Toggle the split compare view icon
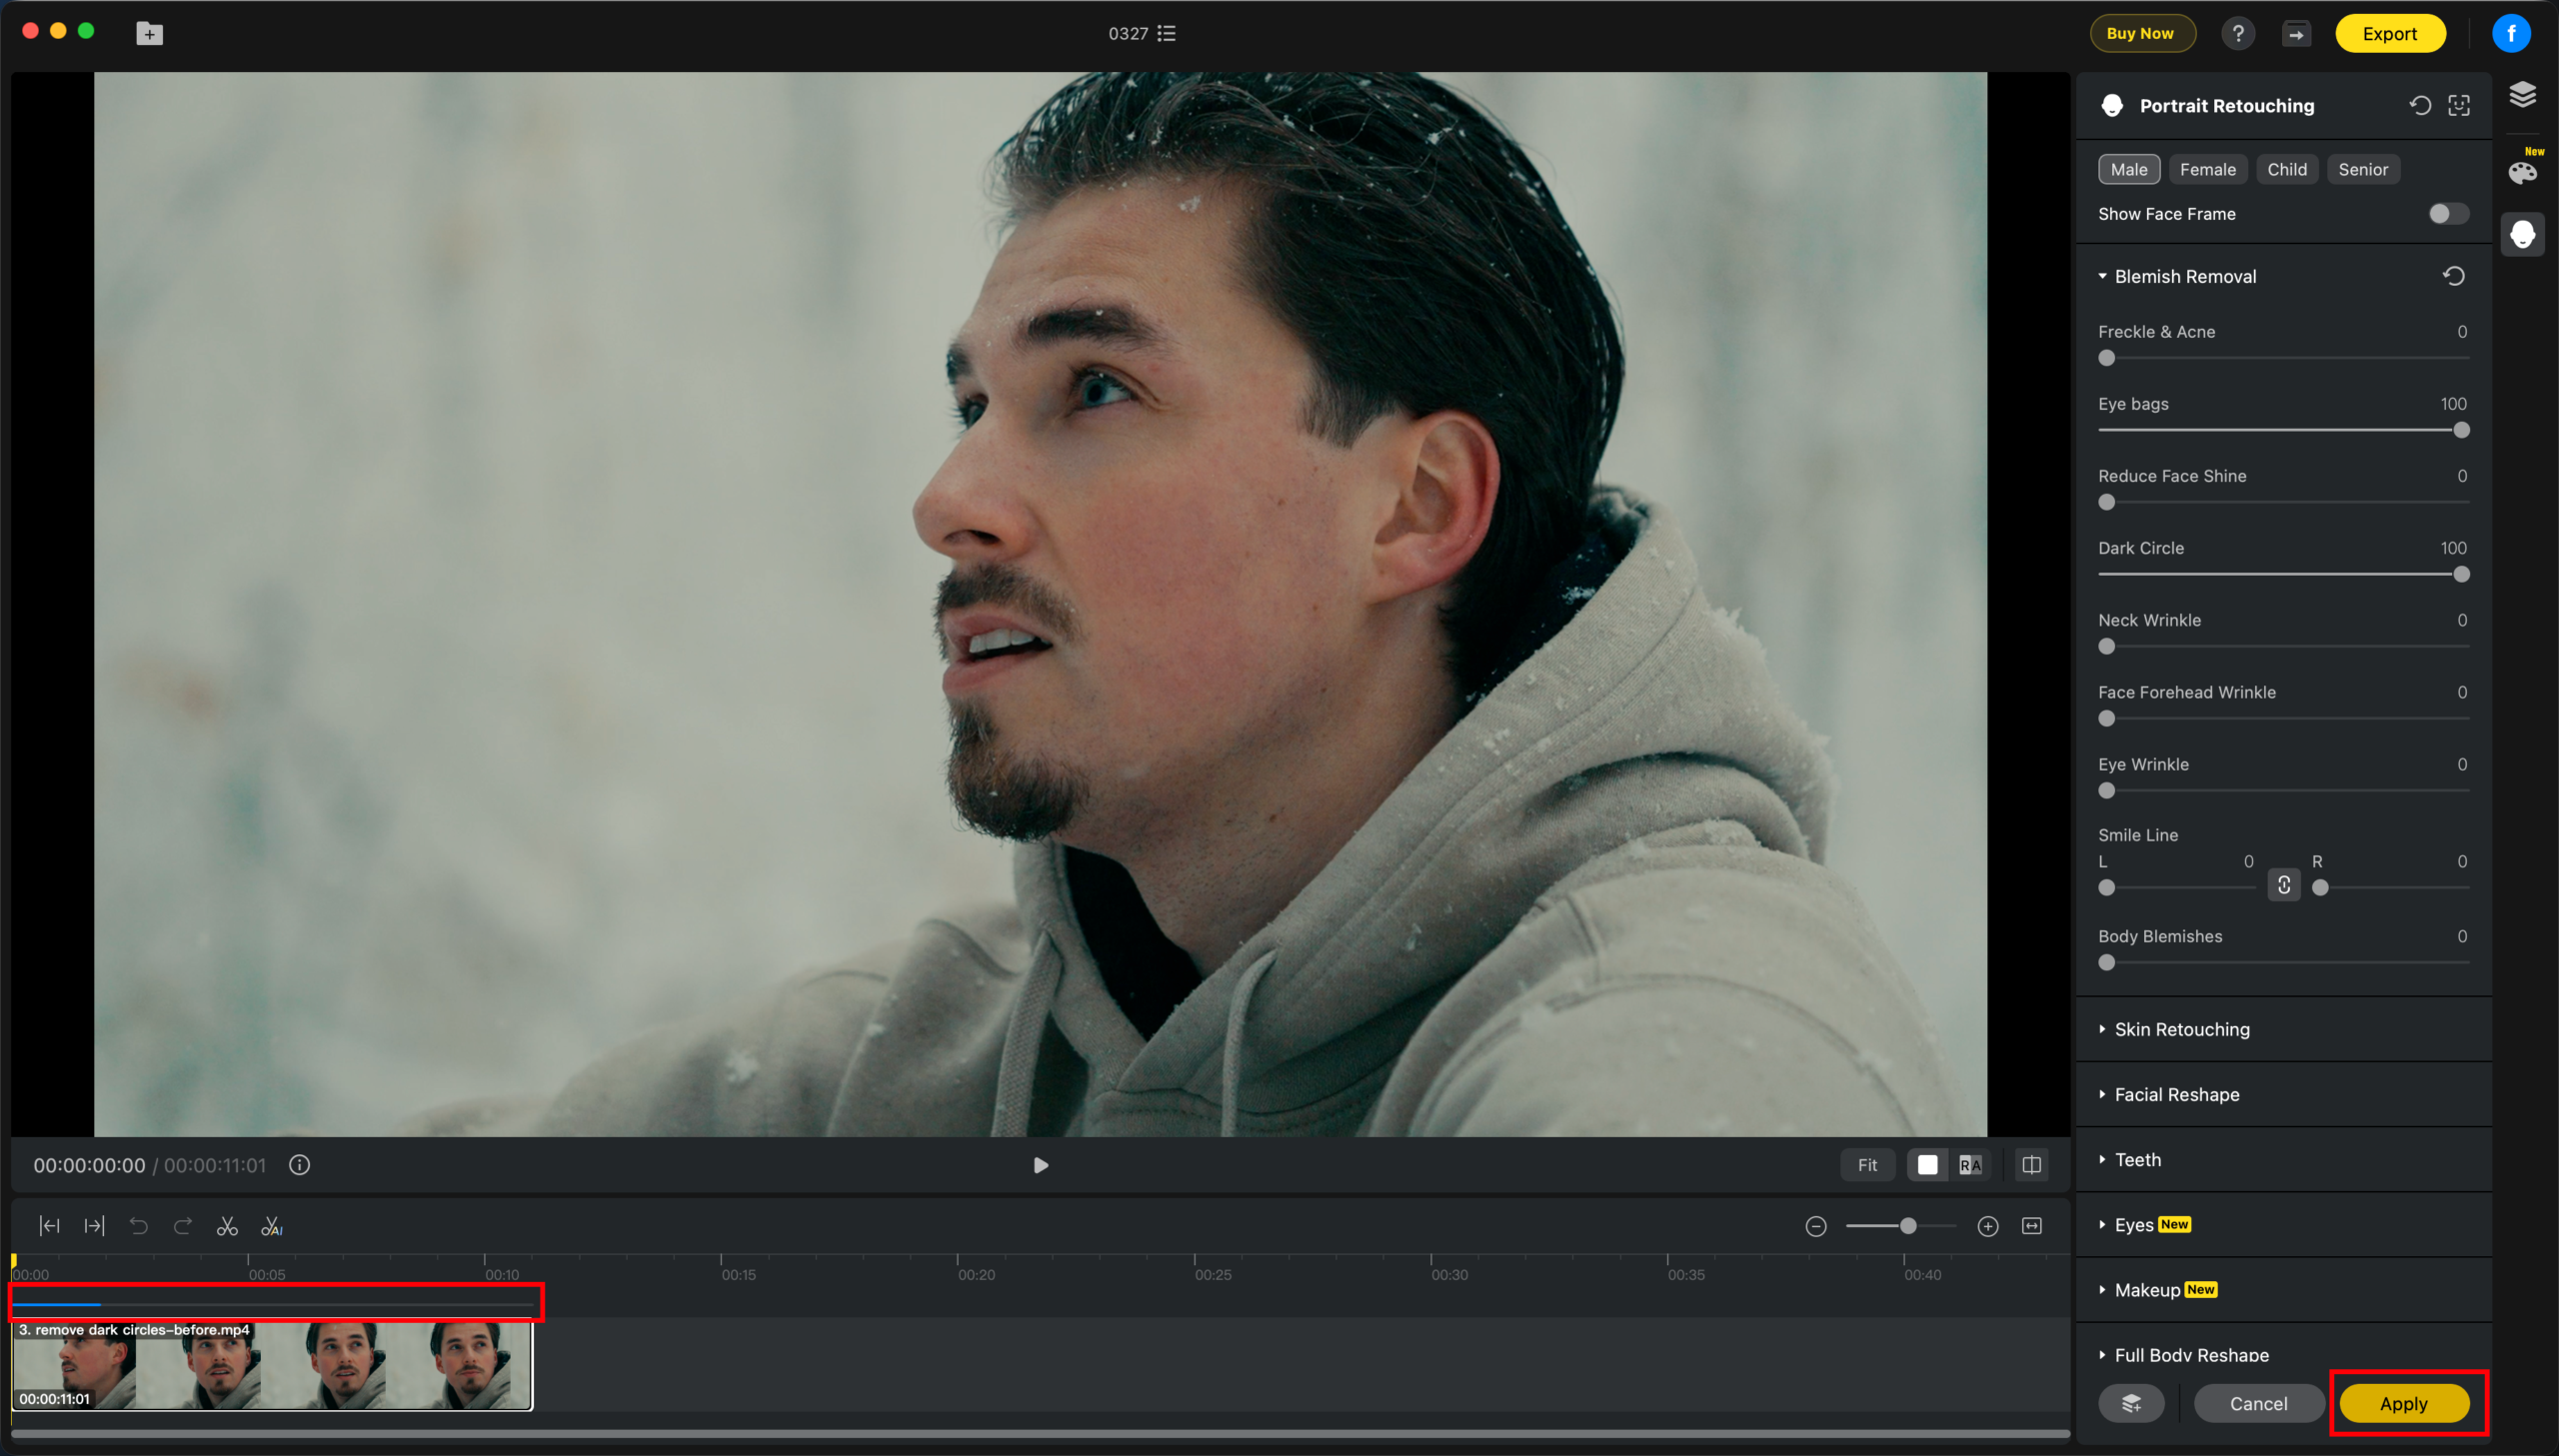 coord(2031,1165)
